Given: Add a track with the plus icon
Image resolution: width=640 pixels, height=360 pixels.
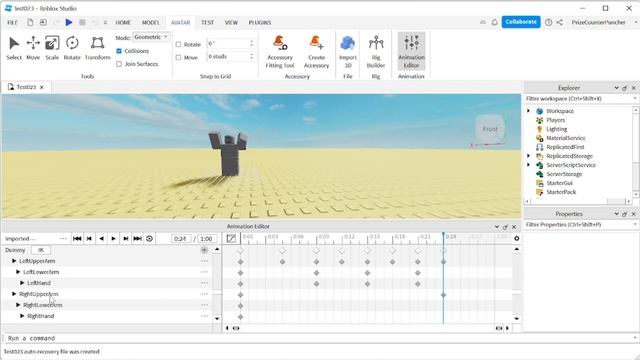Looking at the screenshot, I should coord(204,250).
